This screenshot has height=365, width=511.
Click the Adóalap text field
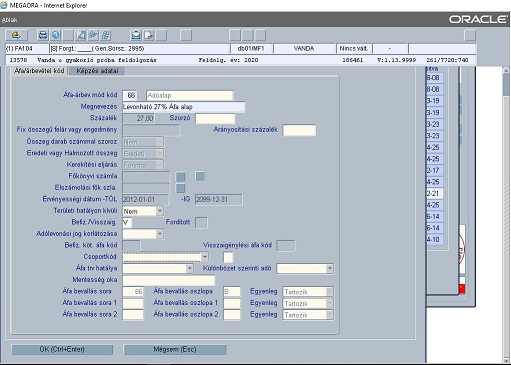(x=189, y=95)
